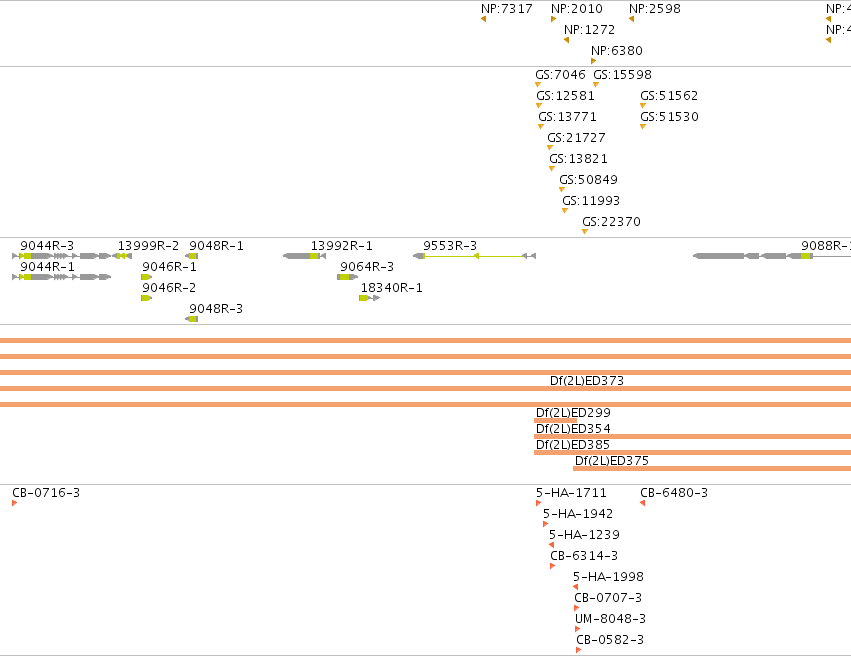The height and width of the screenshot is (656, 851).
Task: Click the 5-HA-1711 insertion label
Action: tap(571, 493)
